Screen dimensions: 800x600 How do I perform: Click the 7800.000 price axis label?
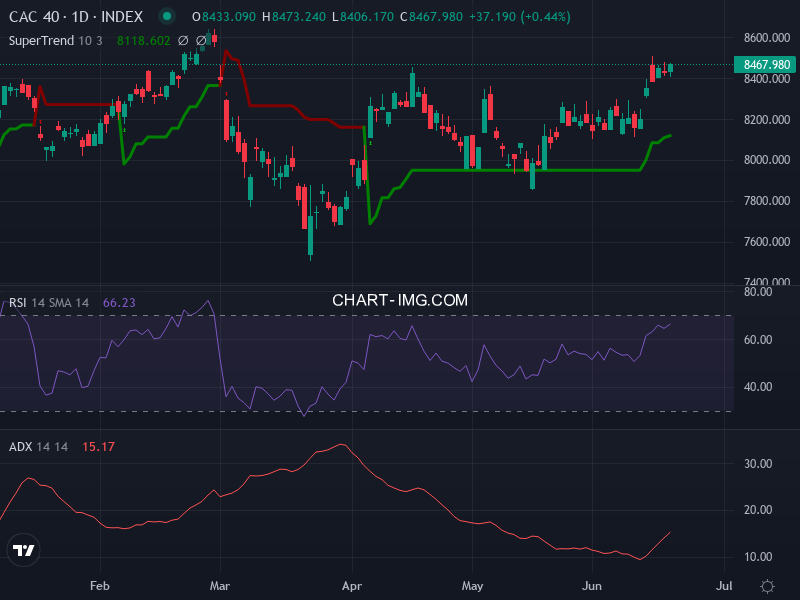pyautogui.click(x=767, y=201)
